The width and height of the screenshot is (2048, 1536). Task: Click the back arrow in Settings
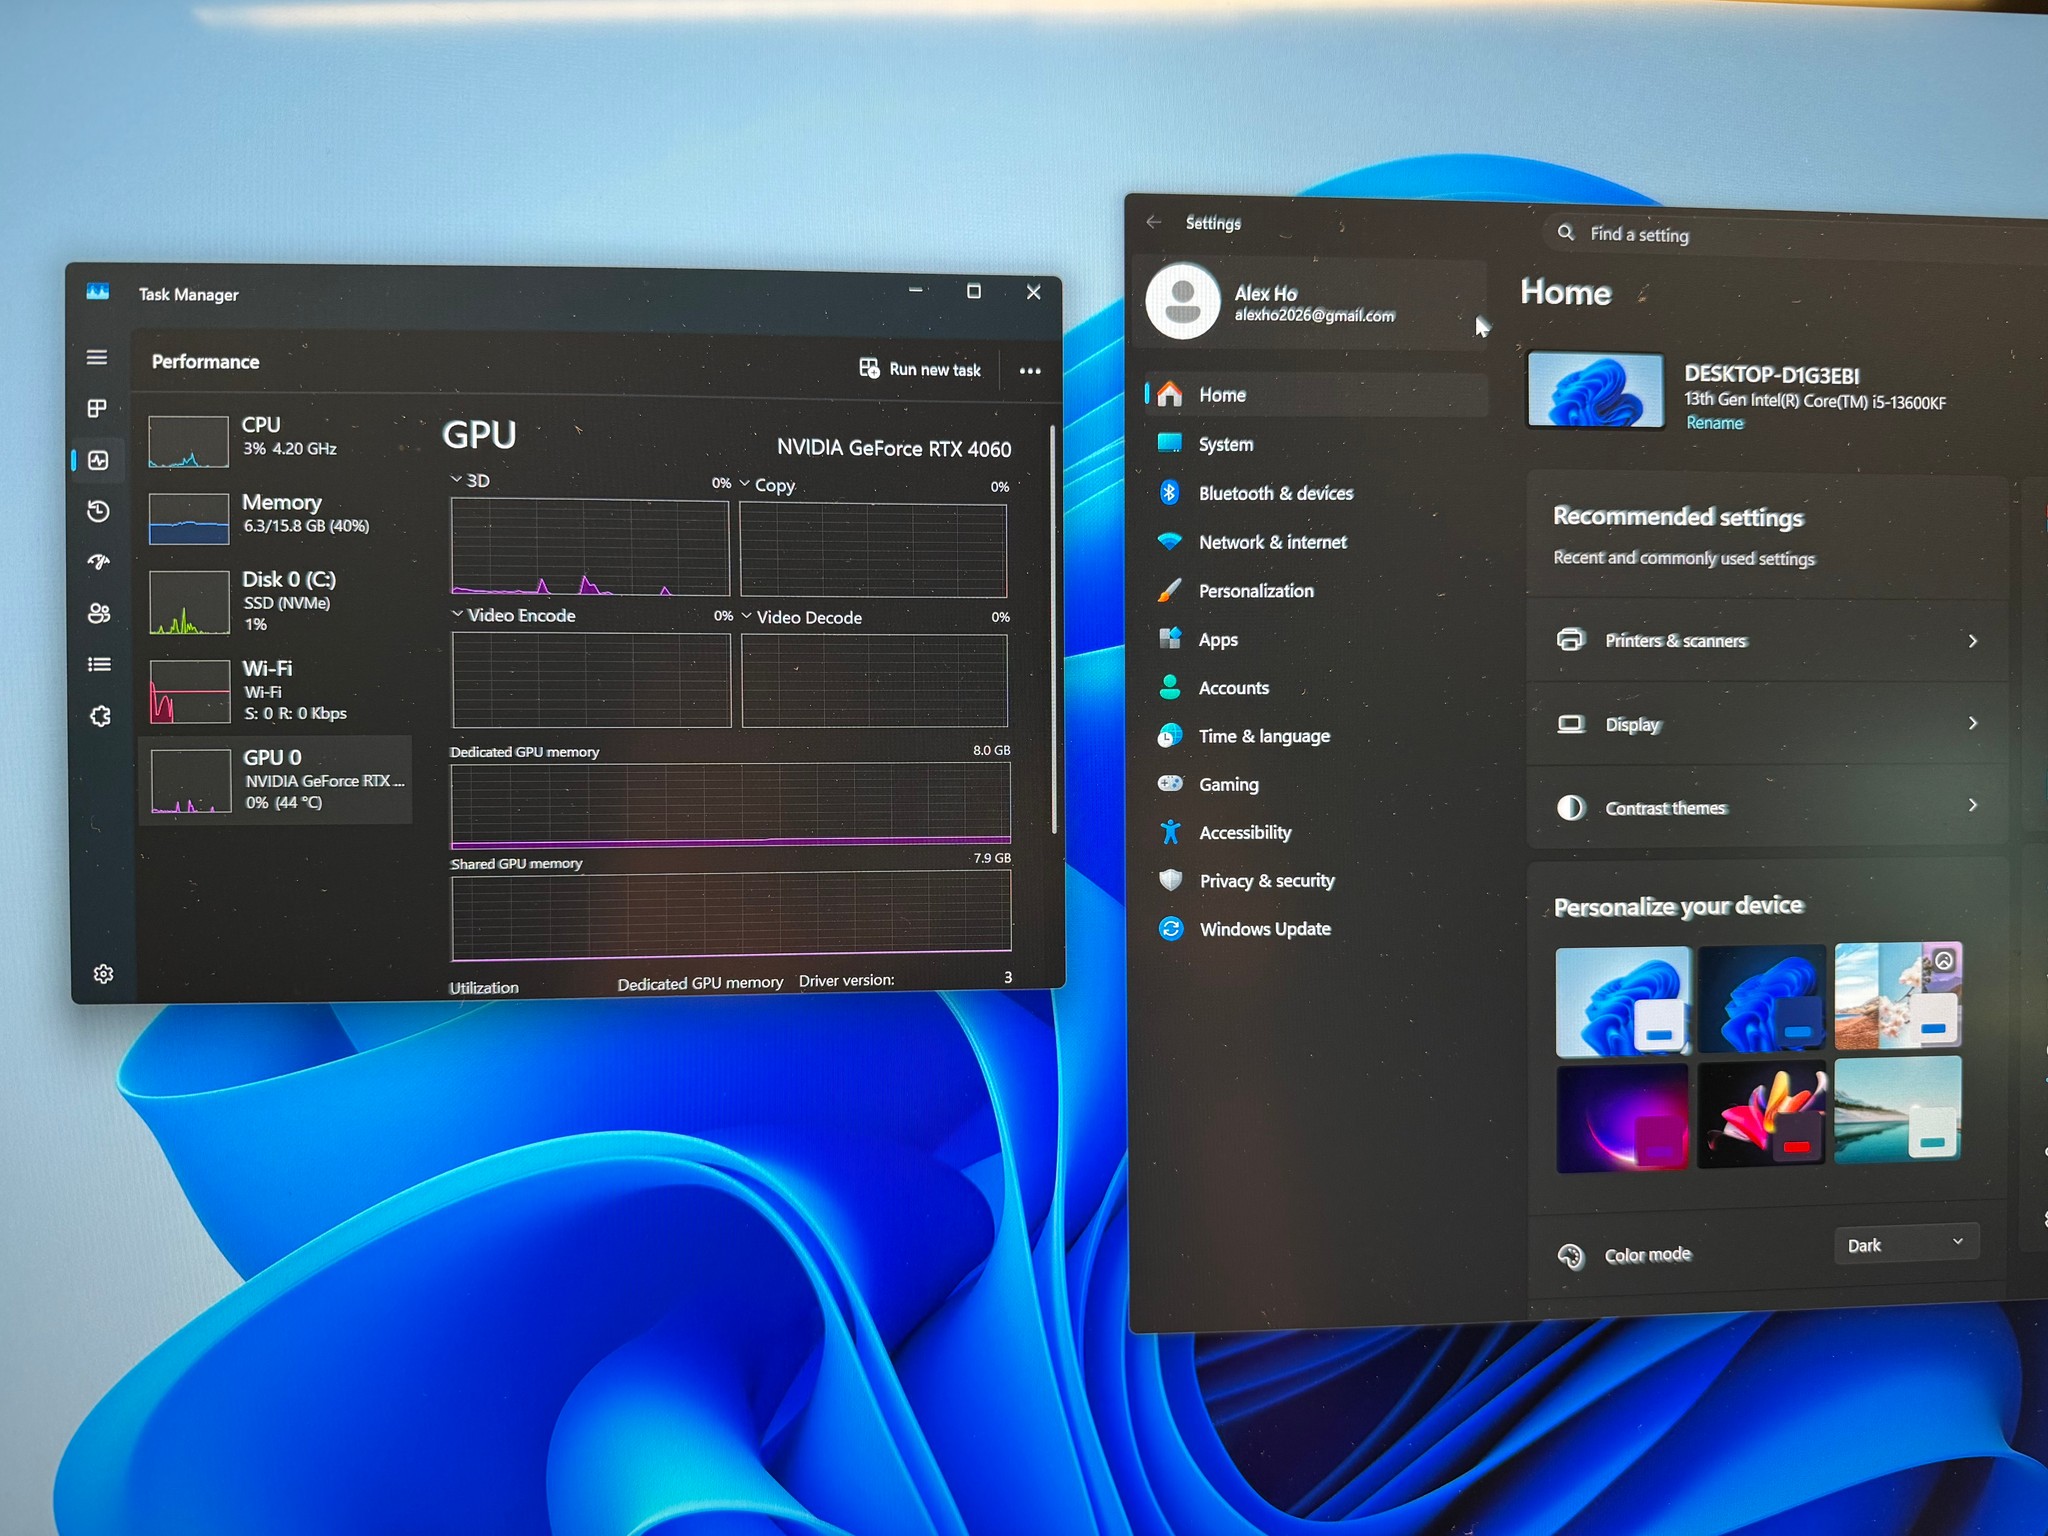[x=1154, y=222]
